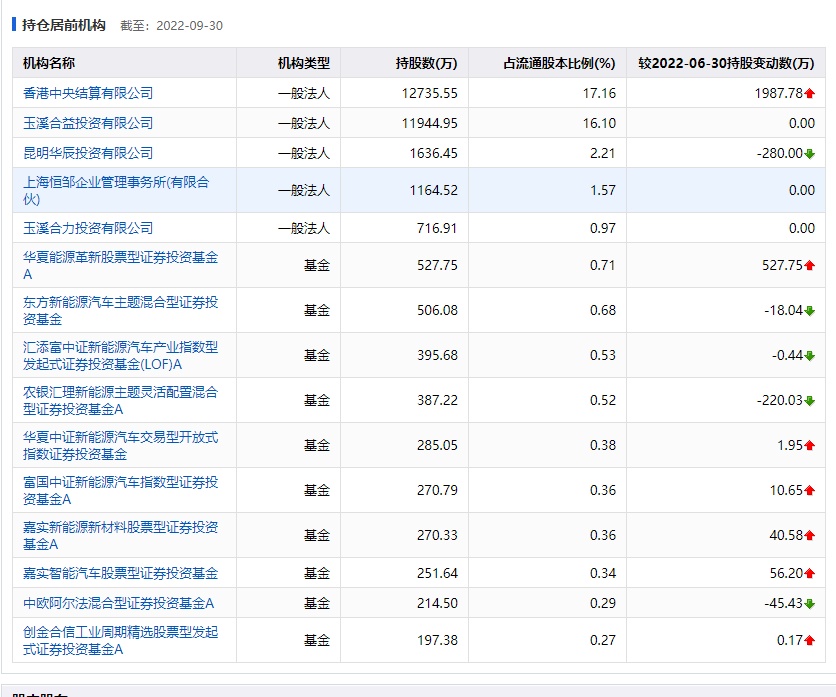This screenshot has height=697, width=836.
Task: Open 玉溪合益投资有限公司 link
Action: [88, 123]
